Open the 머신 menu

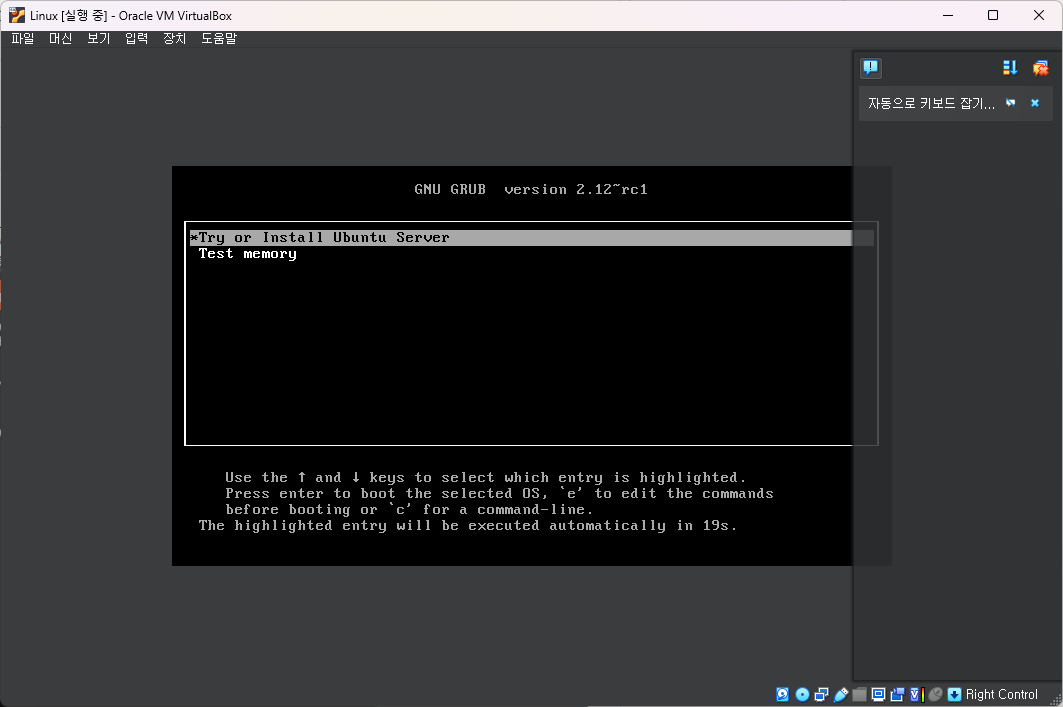(x=60, y=39)
